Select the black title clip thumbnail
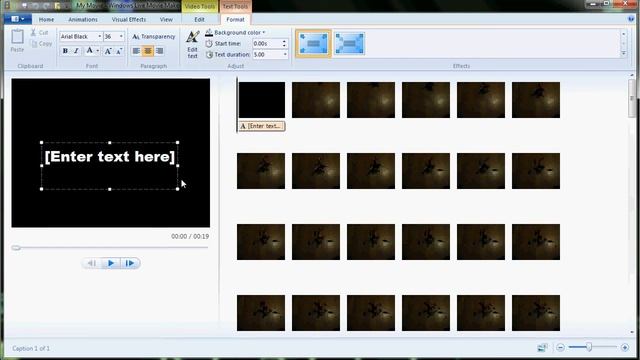The image size is (640, 360). click(262, 100)
